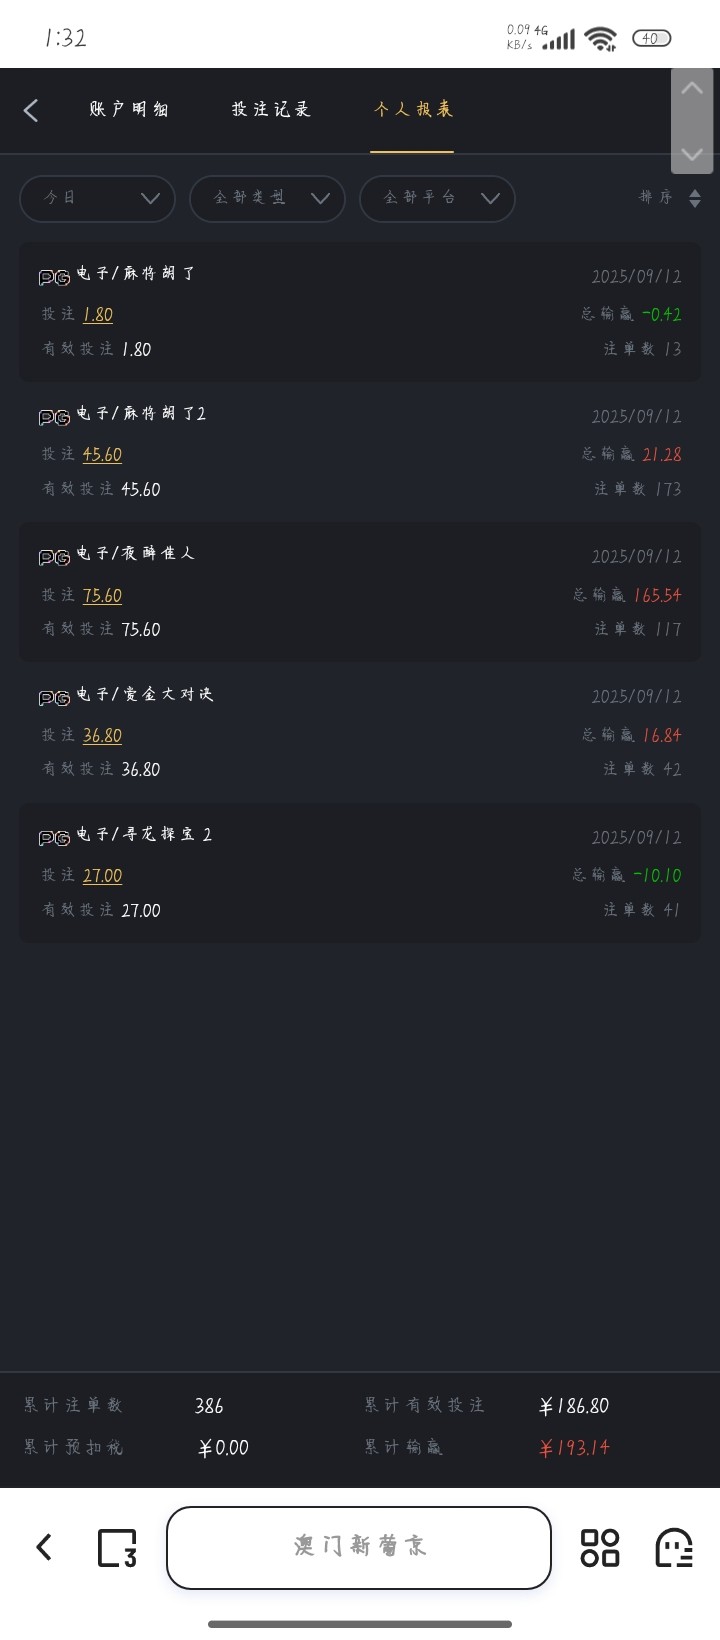Image resolution: width=720 pixels, height=1640 pixels.
Task: Tap the scroll-down chevron at top right
Action: click(691, 153)
